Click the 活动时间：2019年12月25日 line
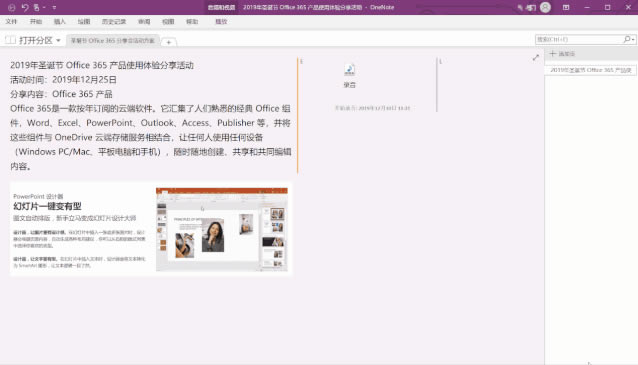The height and width of the screenshot is (365, 638). coord(63,79)
